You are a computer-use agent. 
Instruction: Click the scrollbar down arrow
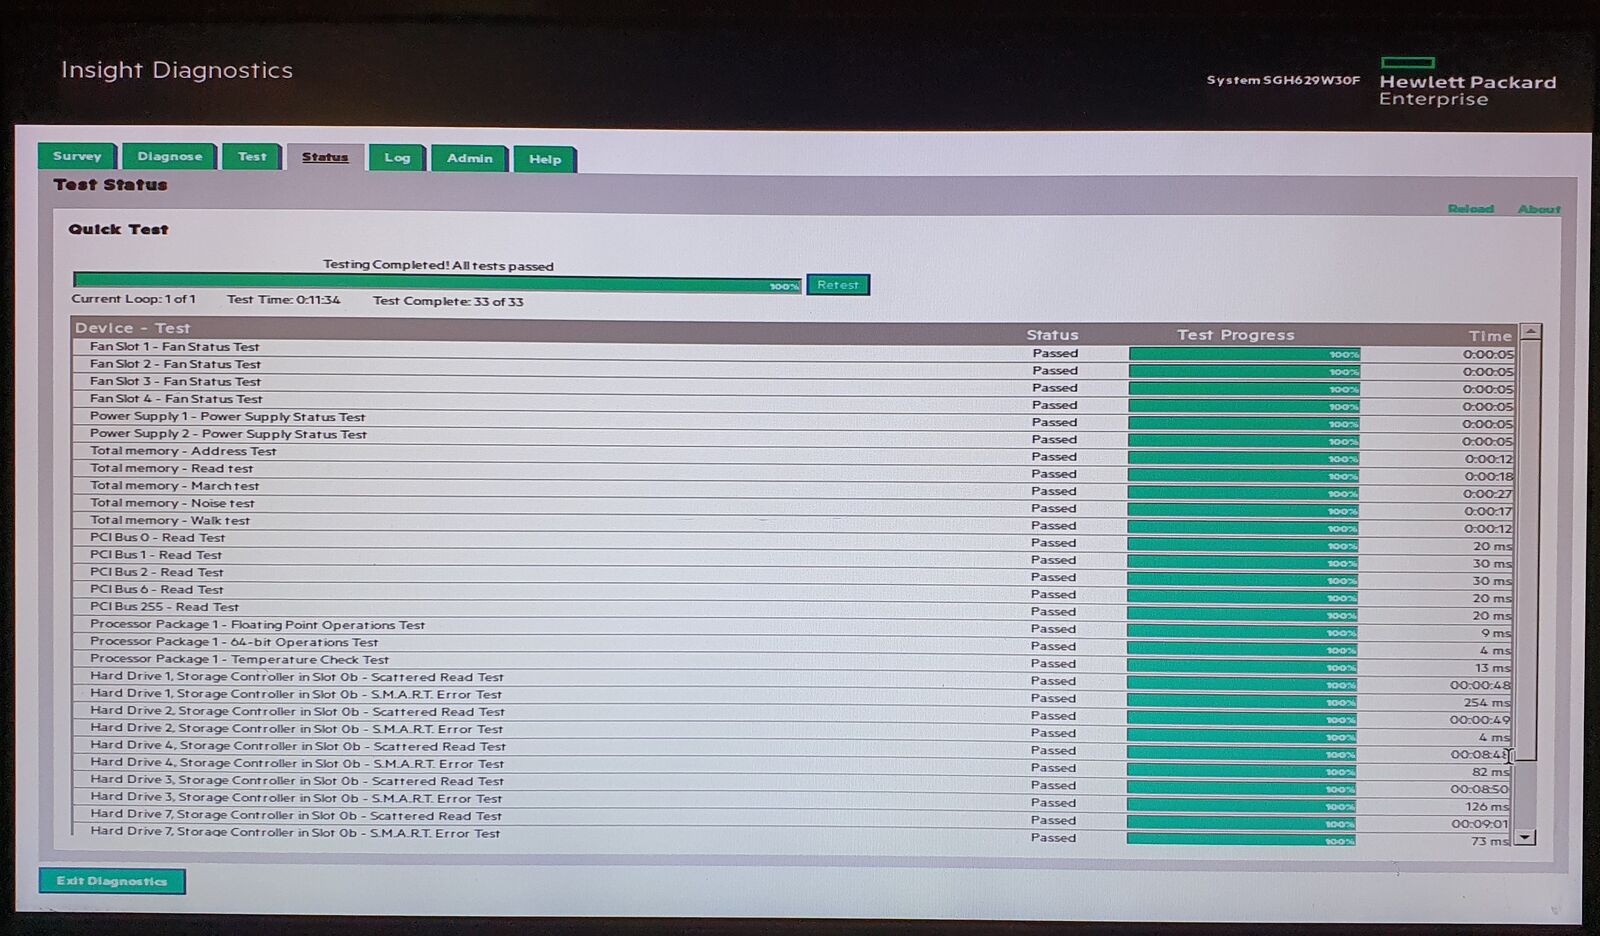(1524, 838)
